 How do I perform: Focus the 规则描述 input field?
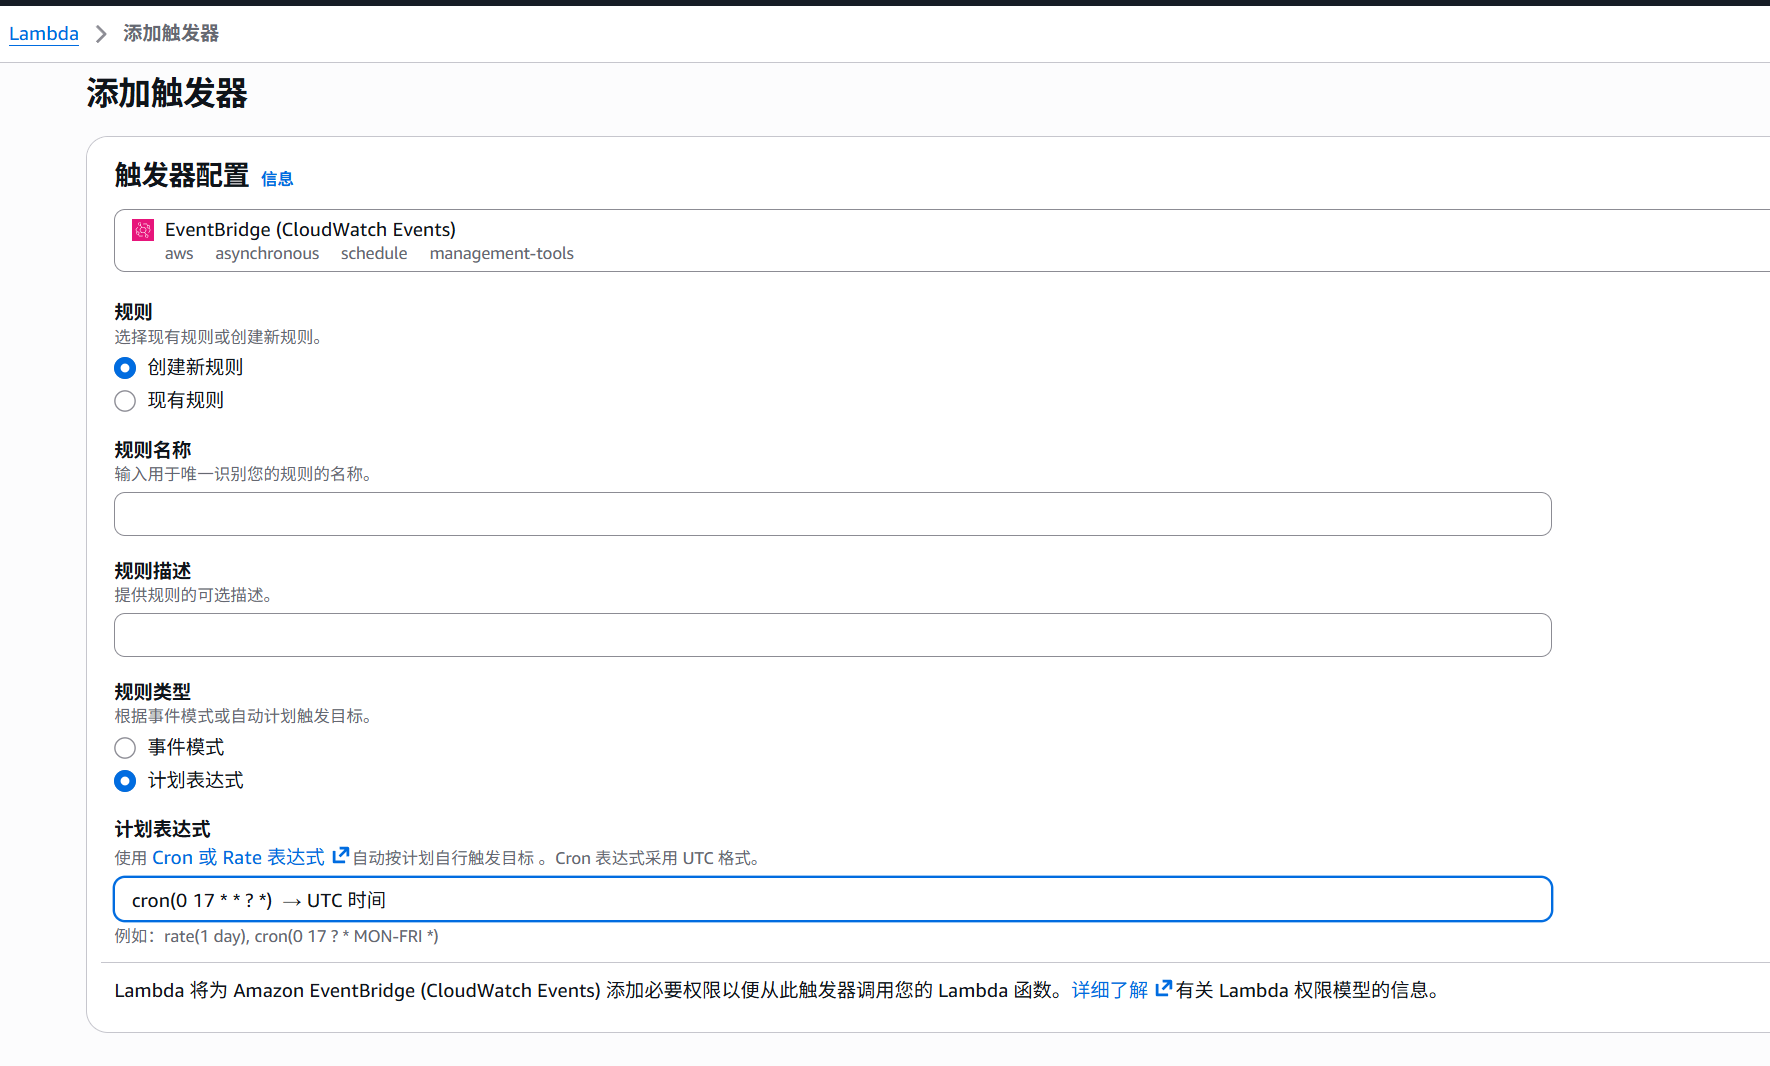[x=833, y=635]
